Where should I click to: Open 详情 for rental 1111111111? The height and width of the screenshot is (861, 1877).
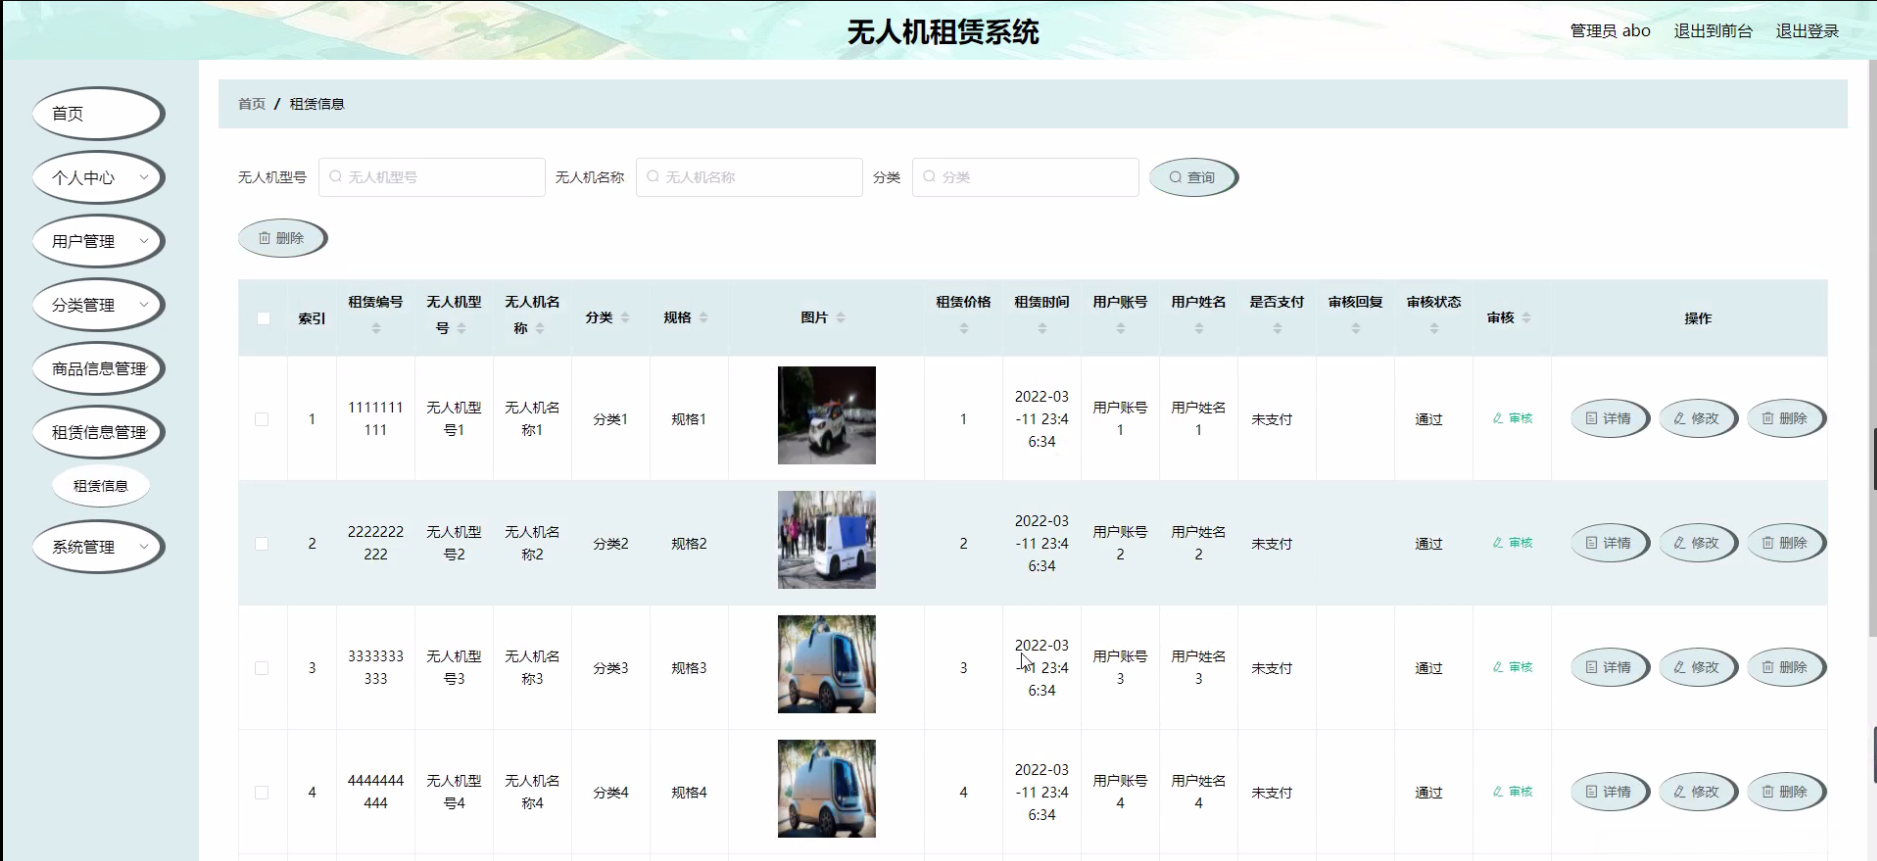click(x=1609, y=419)
